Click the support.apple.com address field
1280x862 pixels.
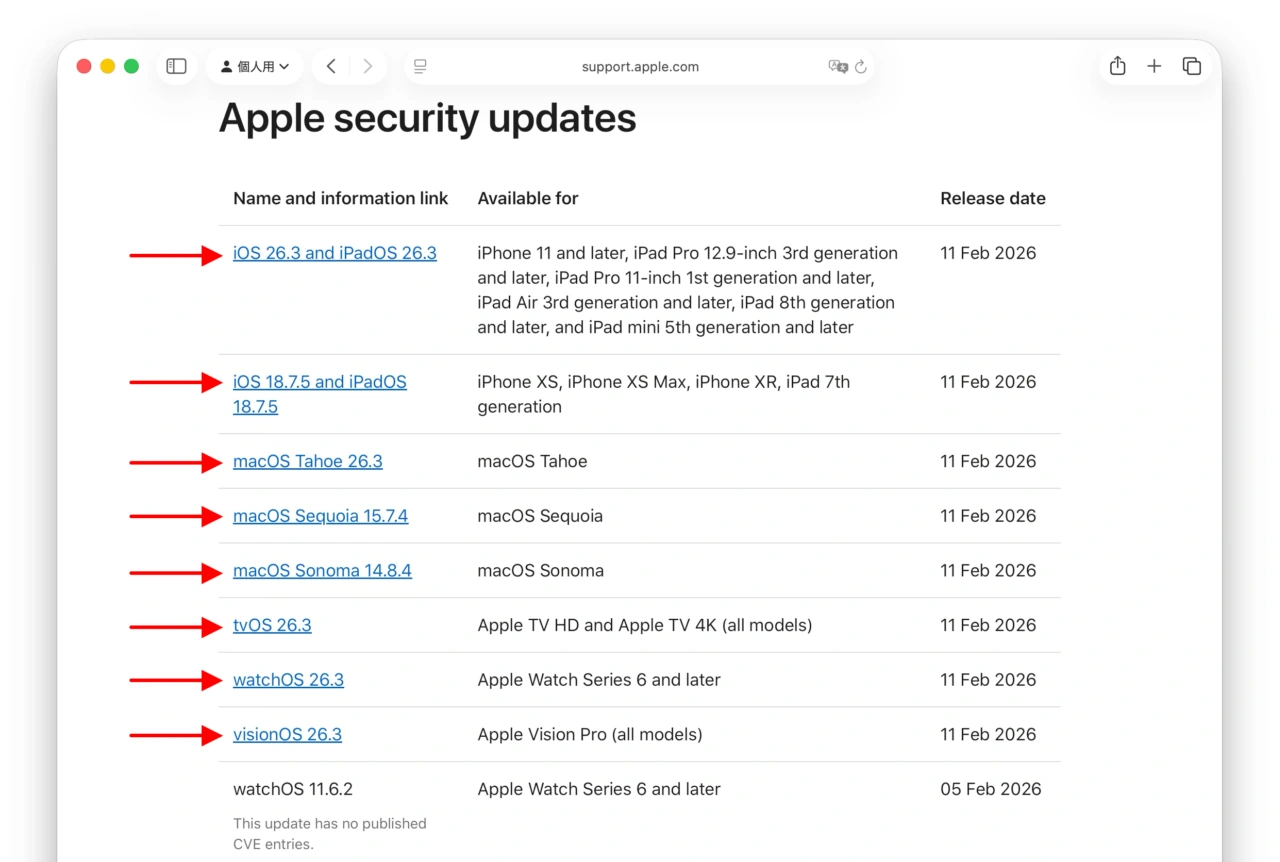tap(640, 67)
